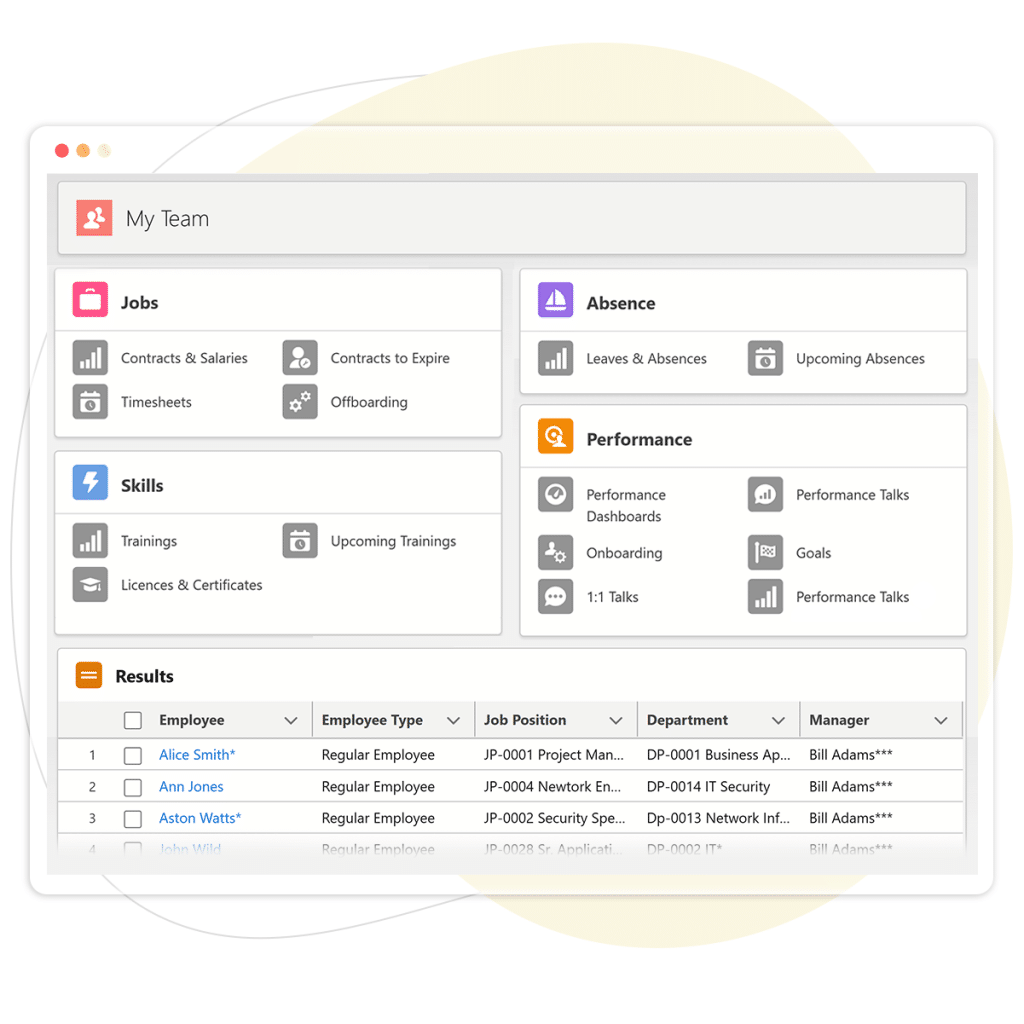This screenshot has height=1024, width=1024.
Task: Click the Licences & Certificates graduation icon
Action: [x=90, y=585]
